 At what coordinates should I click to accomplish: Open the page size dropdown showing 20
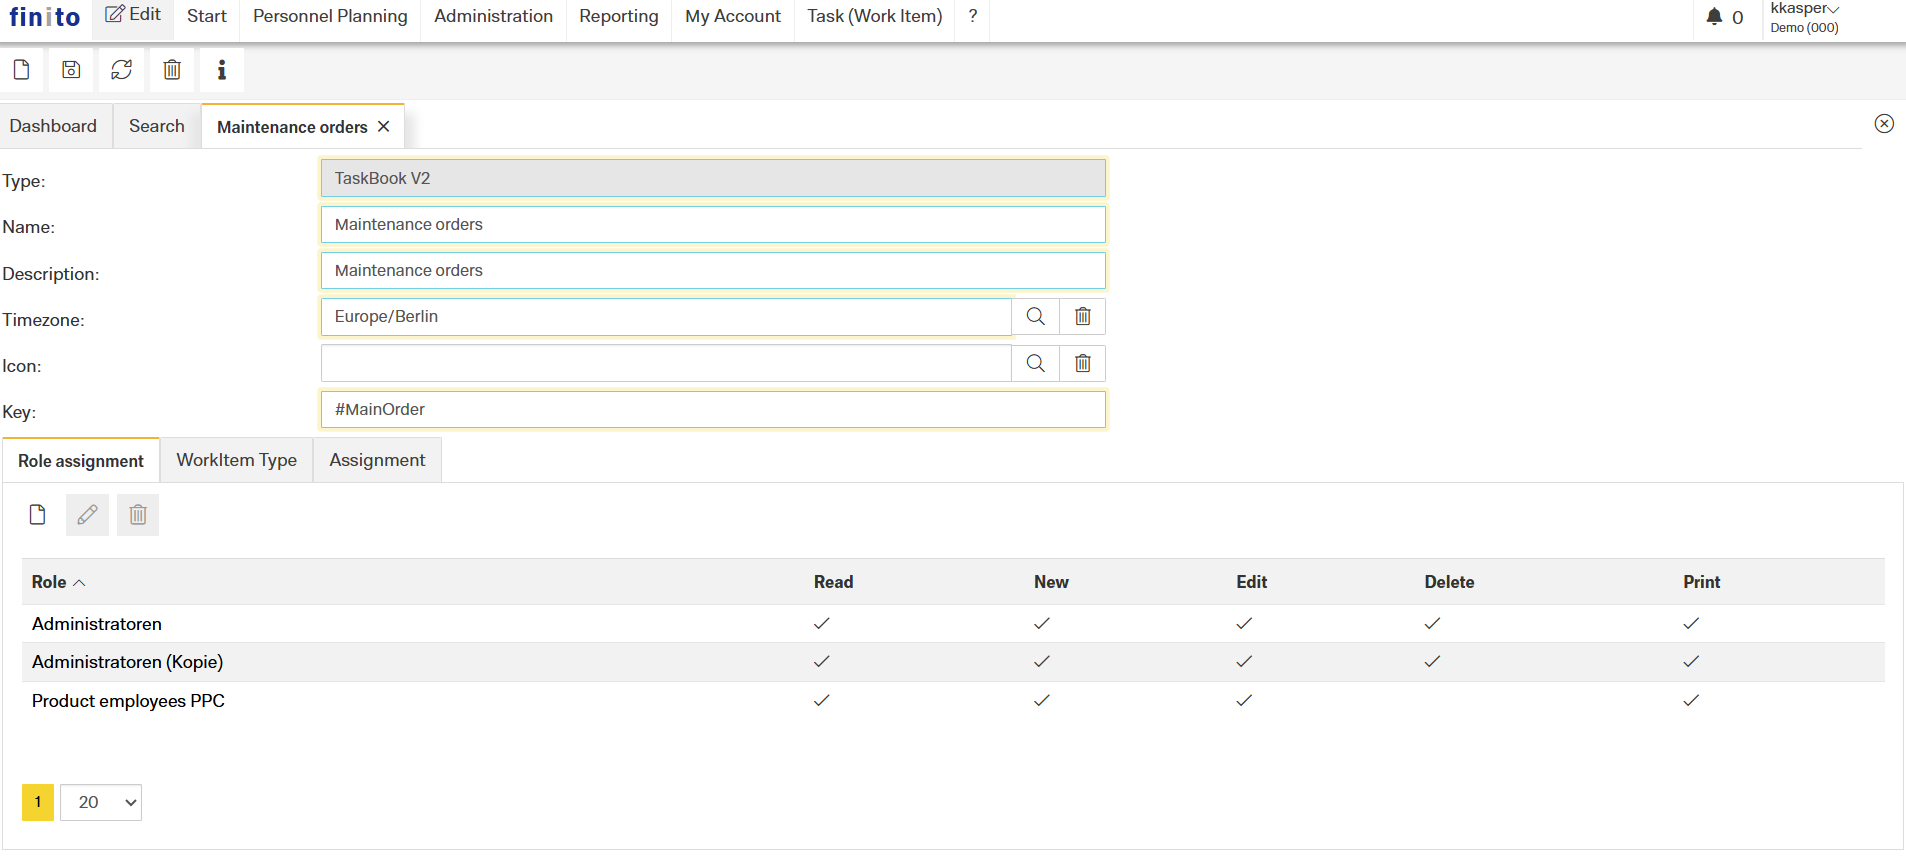101,803
